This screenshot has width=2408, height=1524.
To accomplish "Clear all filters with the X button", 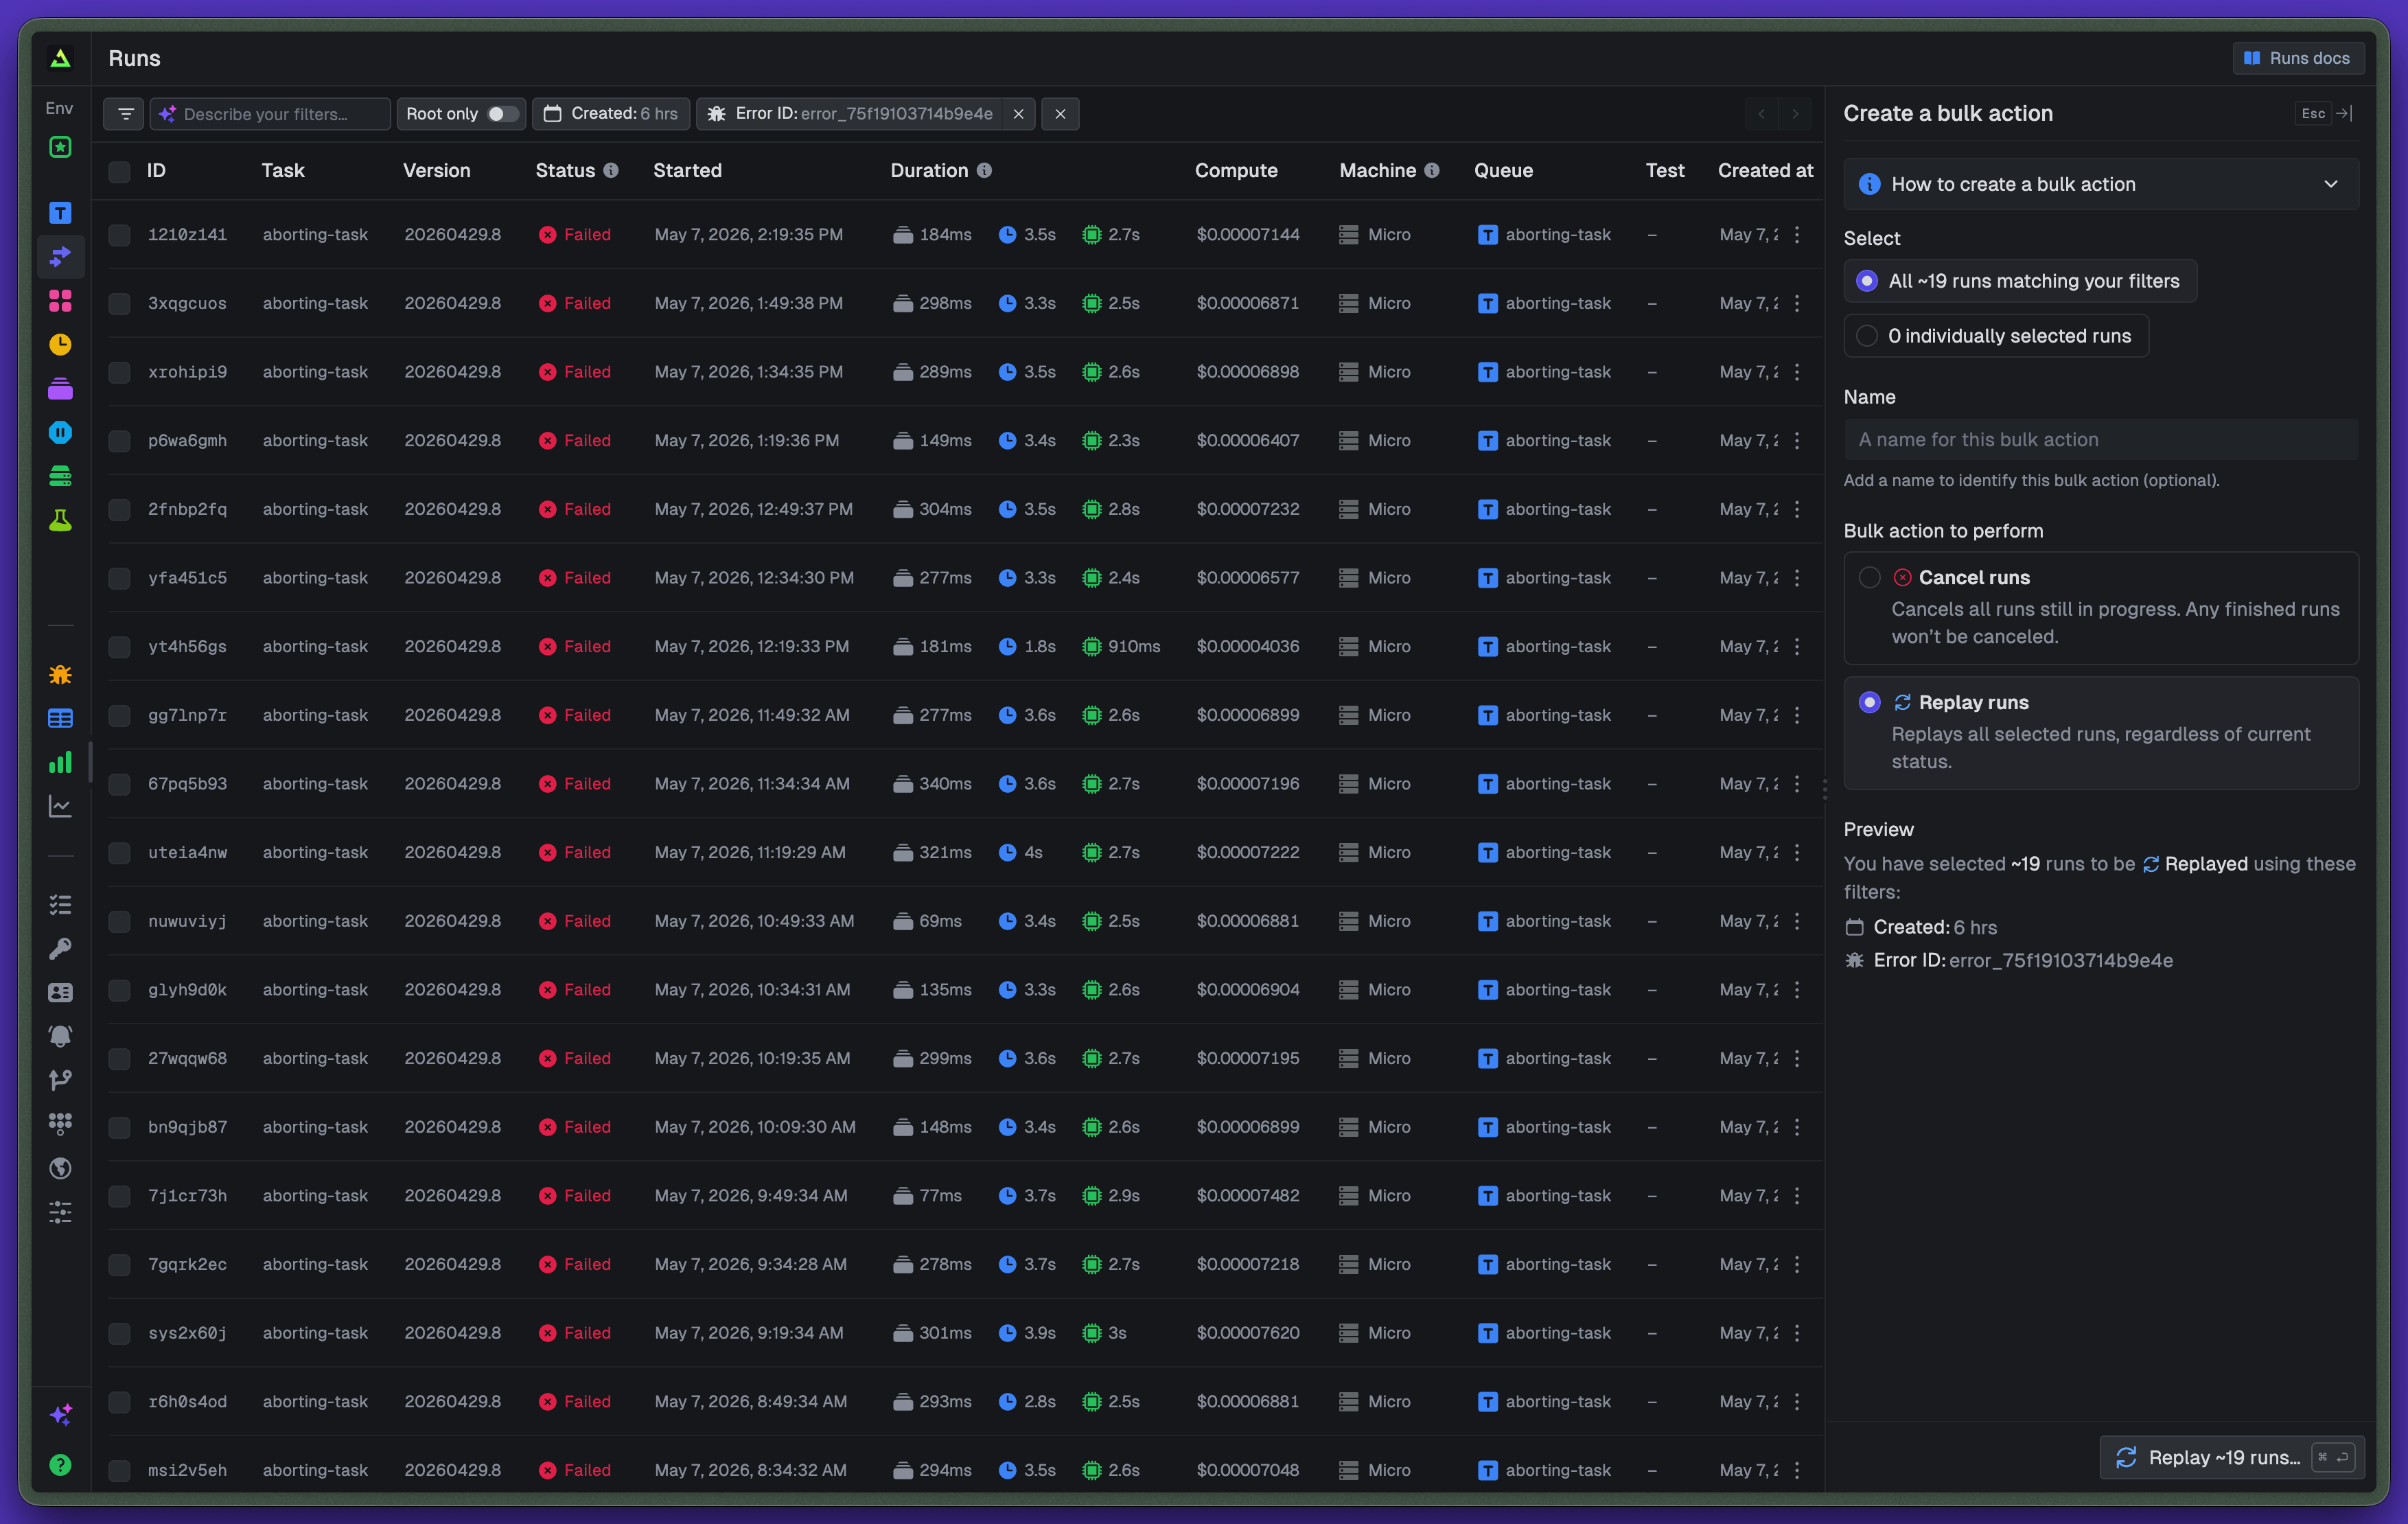I will (x=1060, y=114).
